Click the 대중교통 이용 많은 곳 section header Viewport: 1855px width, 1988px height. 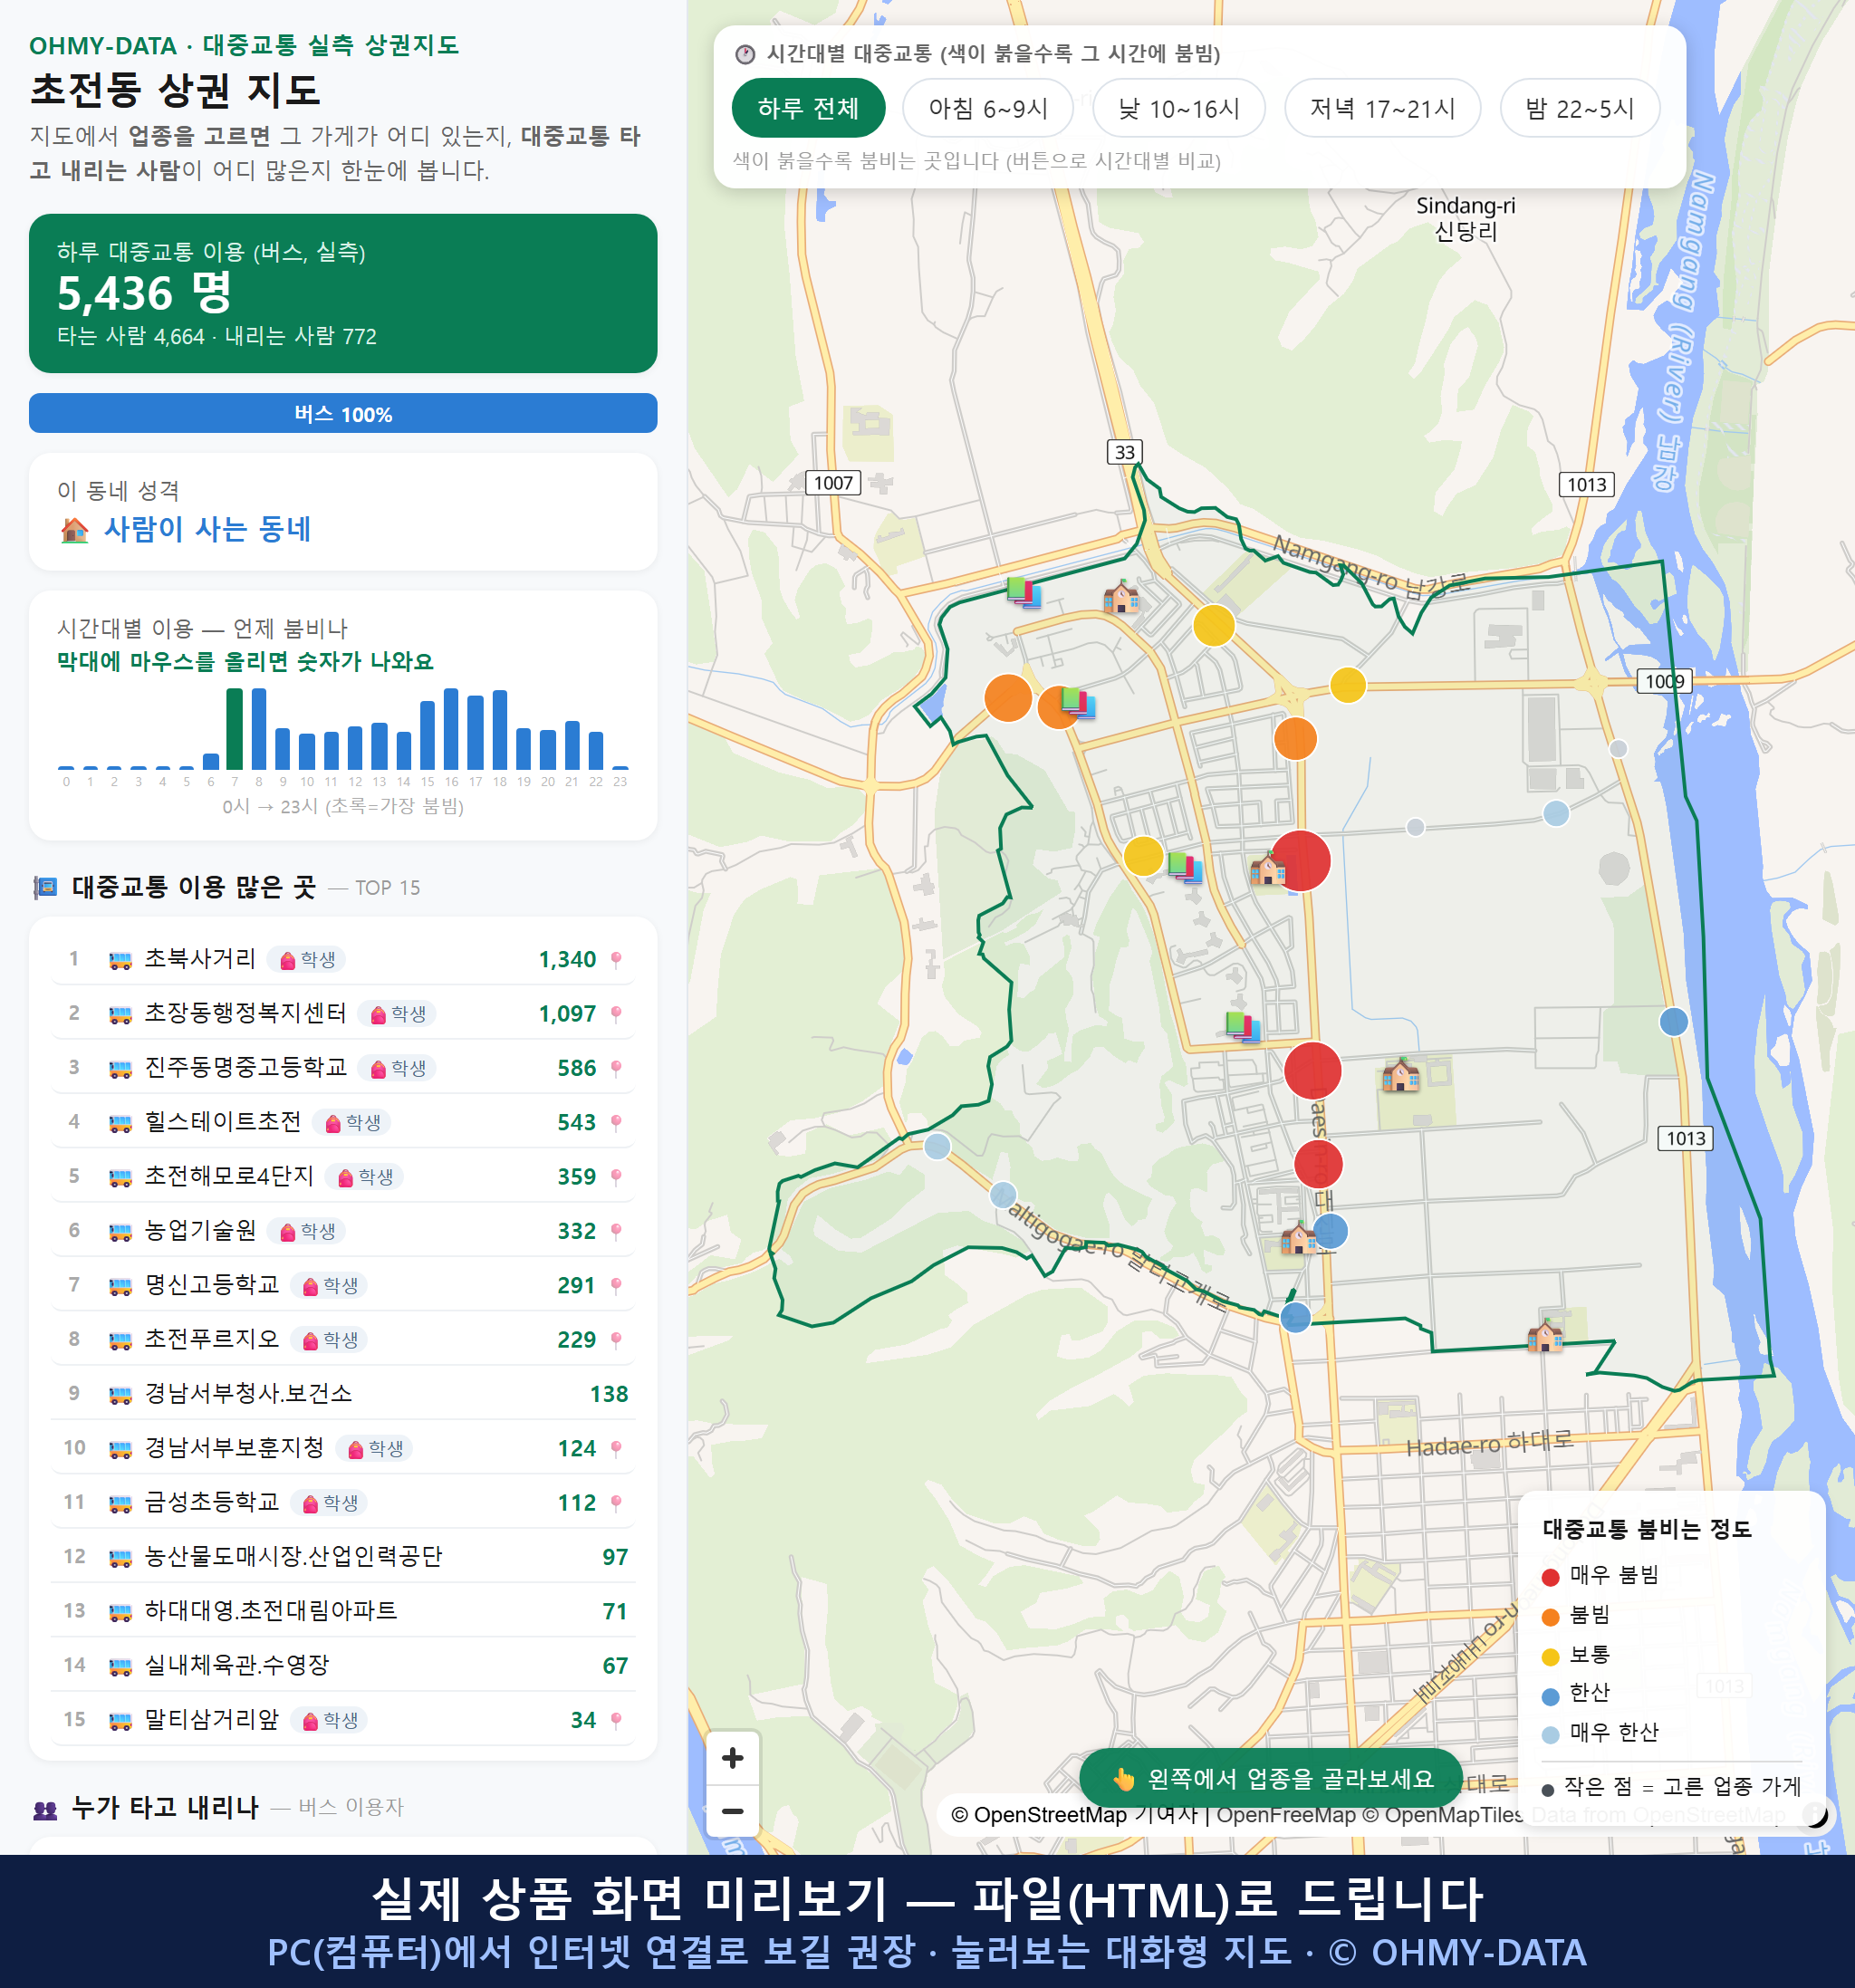click(x=226, y=888)
